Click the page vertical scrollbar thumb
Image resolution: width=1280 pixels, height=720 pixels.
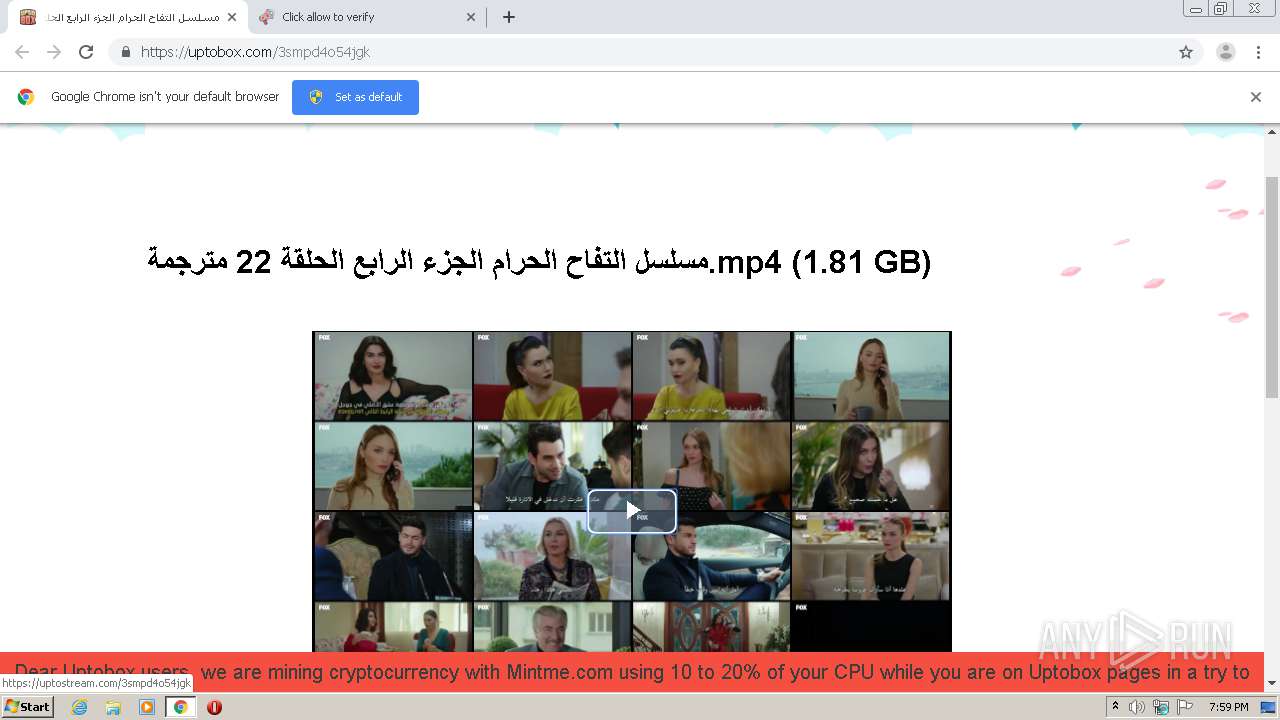pos(1272,287)
